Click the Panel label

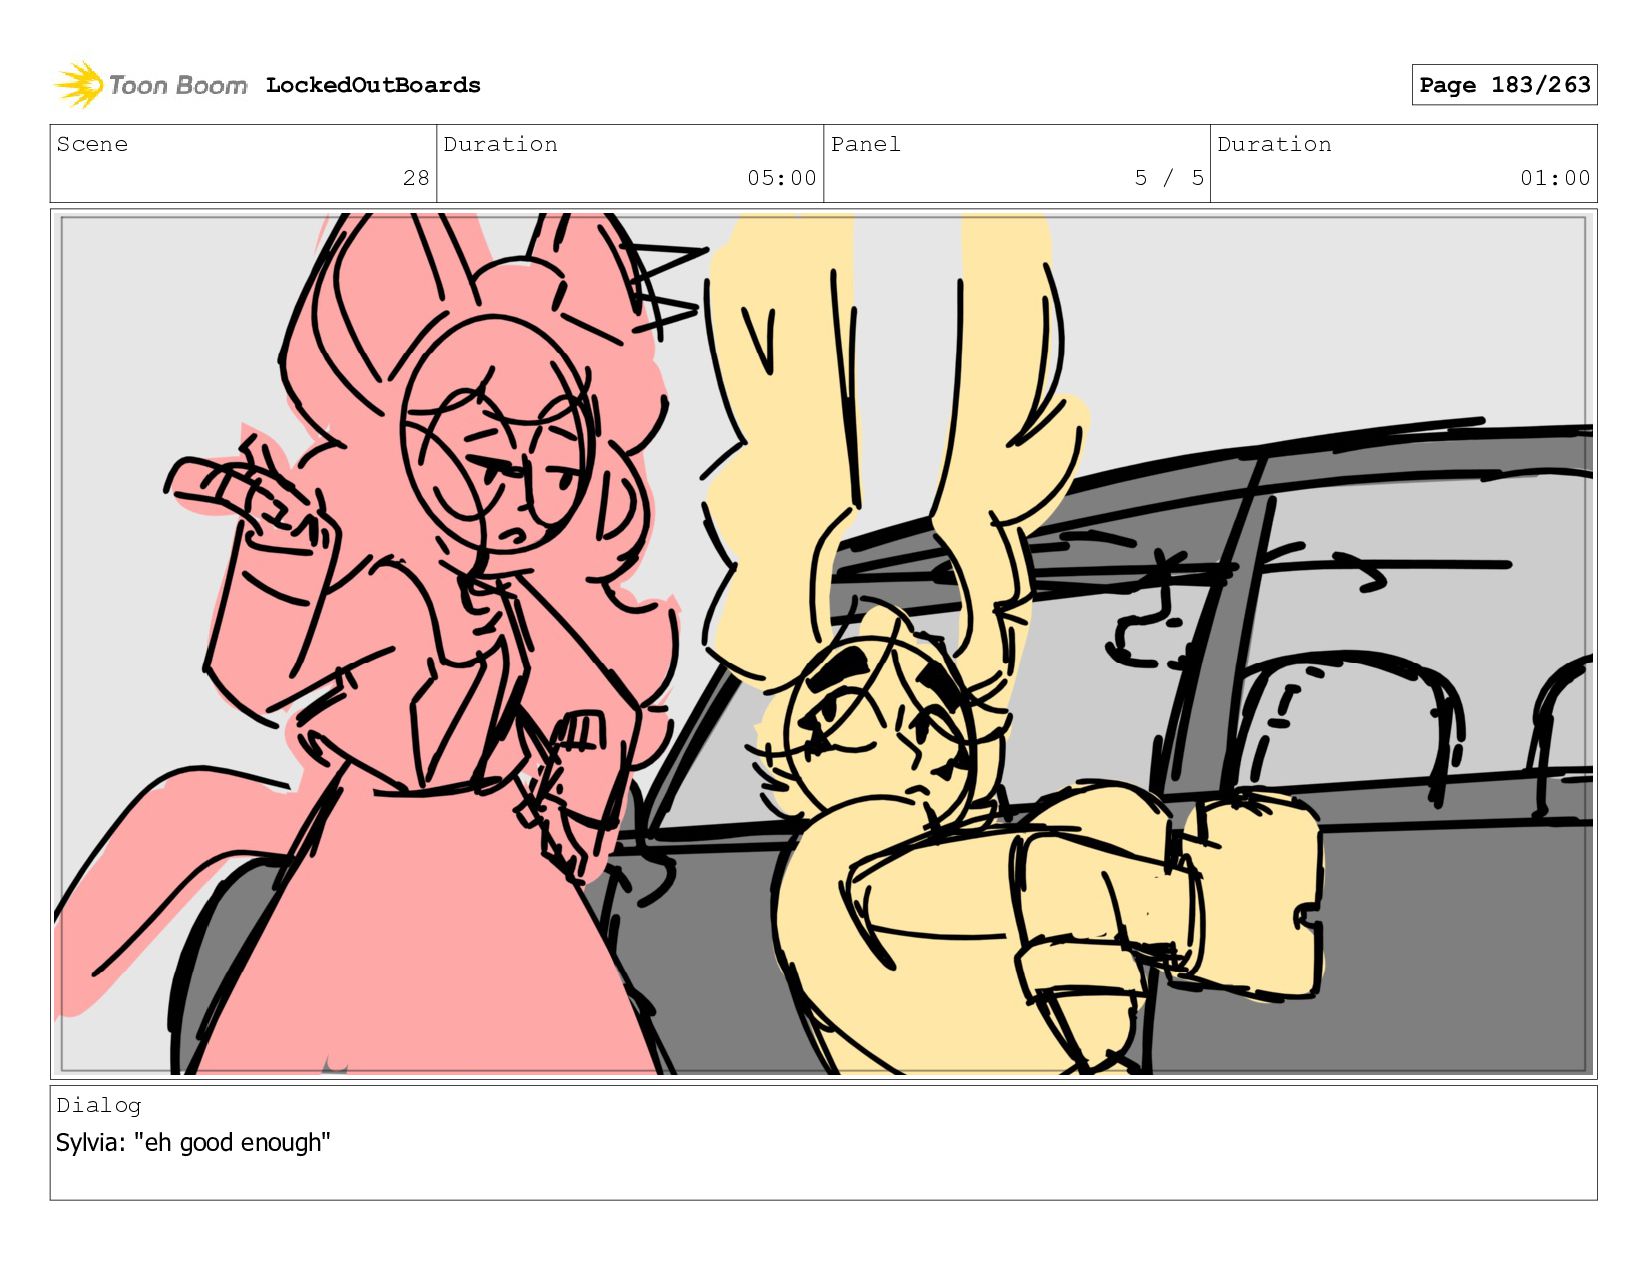pyautogui.click(x=865, y=144)
